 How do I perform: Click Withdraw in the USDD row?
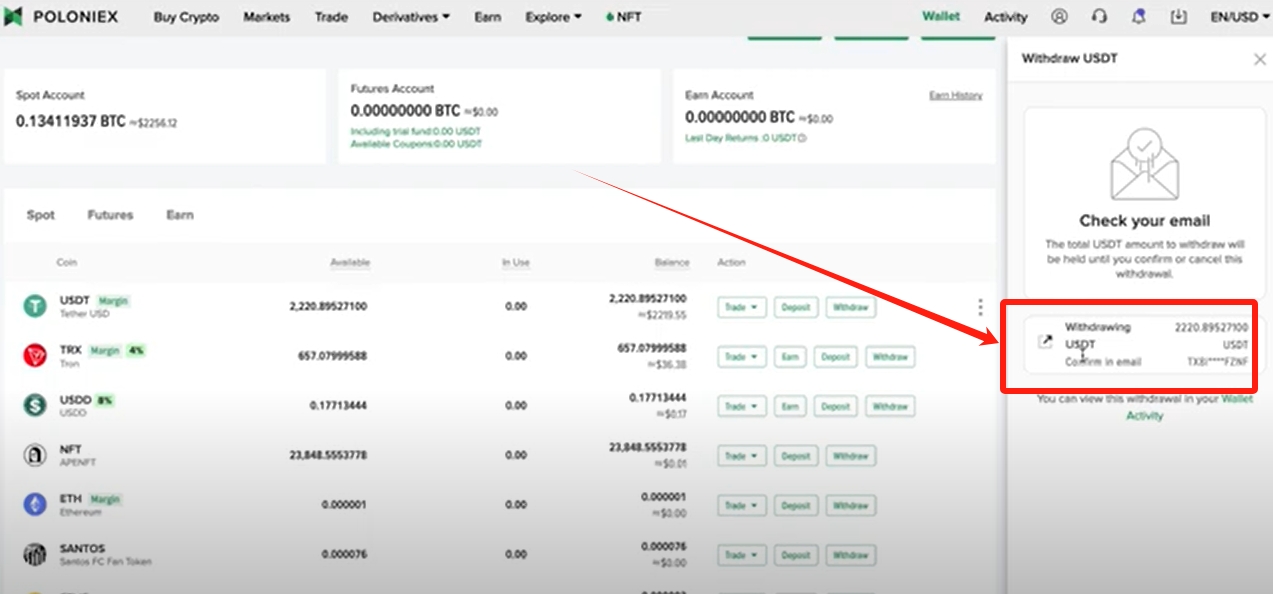[890, 406]
